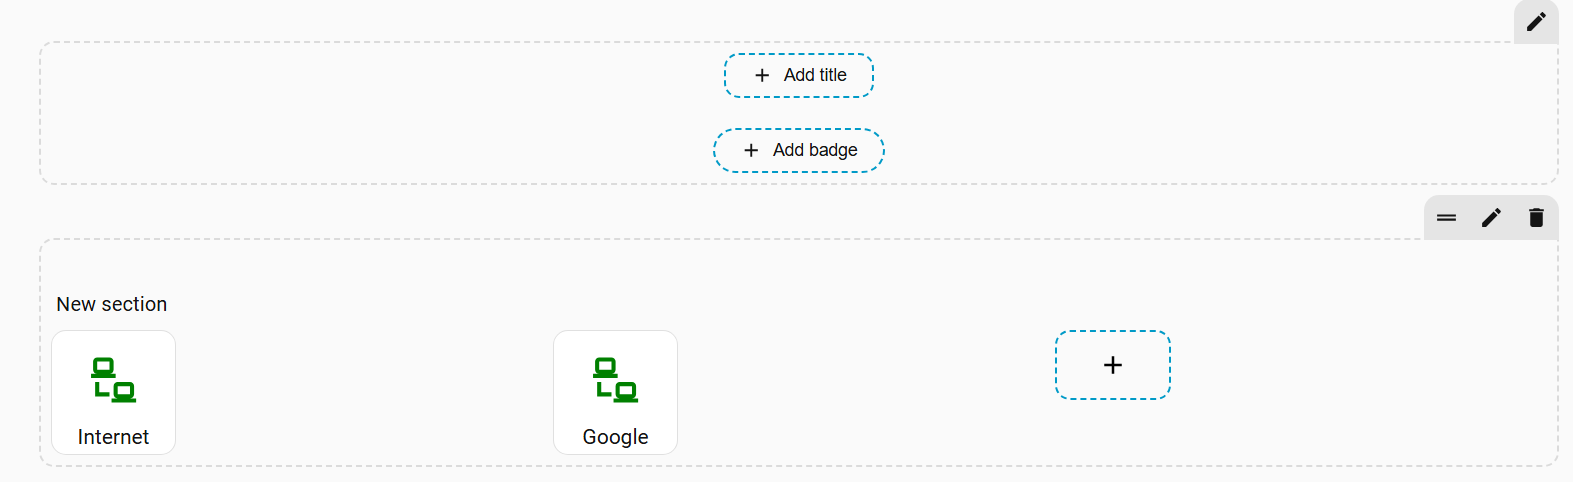Click the green network icon above Google
1573x482 pixels.
point(615,380)
